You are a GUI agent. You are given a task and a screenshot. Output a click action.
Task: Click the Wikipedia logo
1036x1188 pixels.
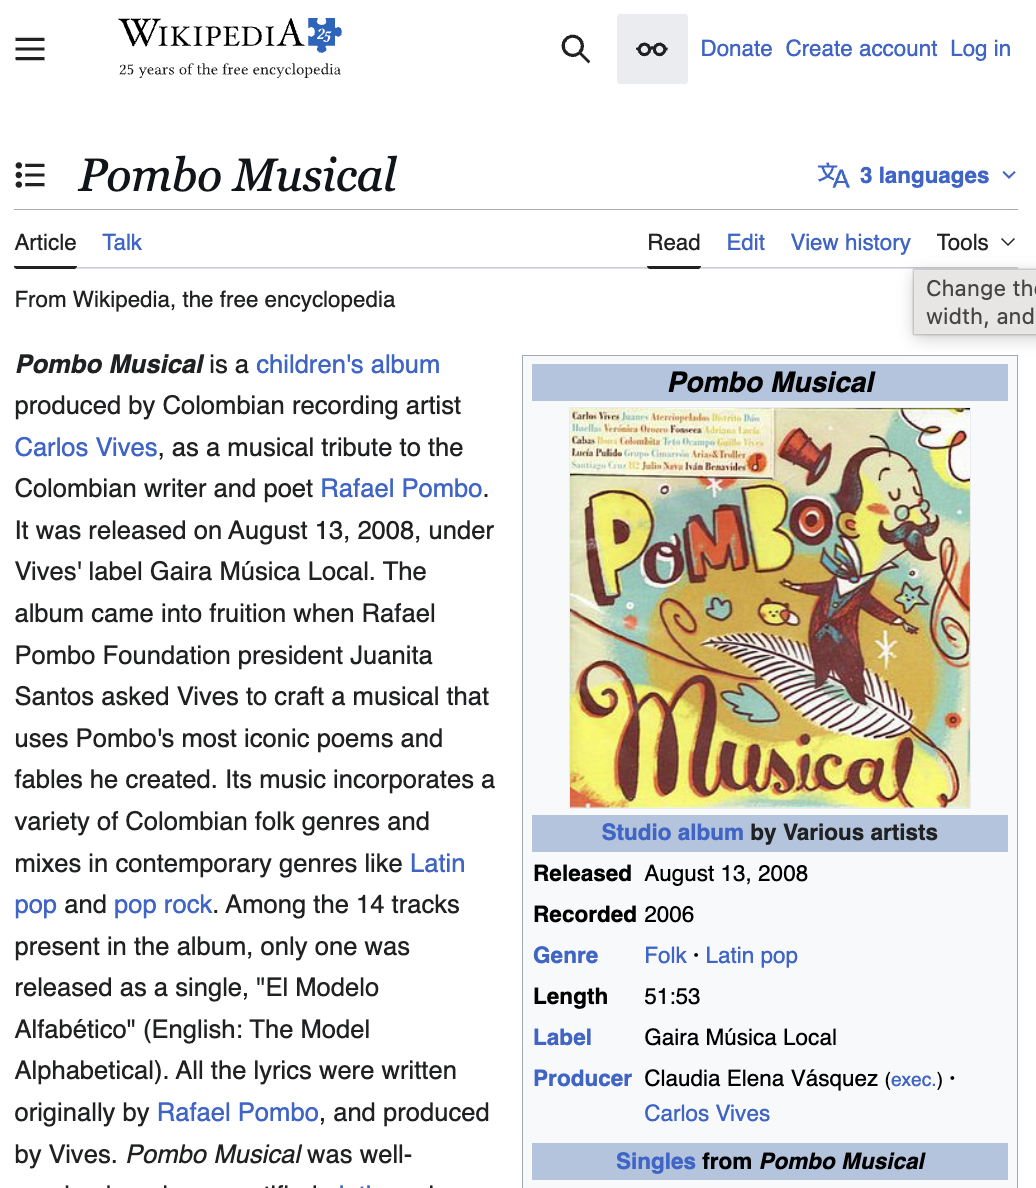coord(230,47)
